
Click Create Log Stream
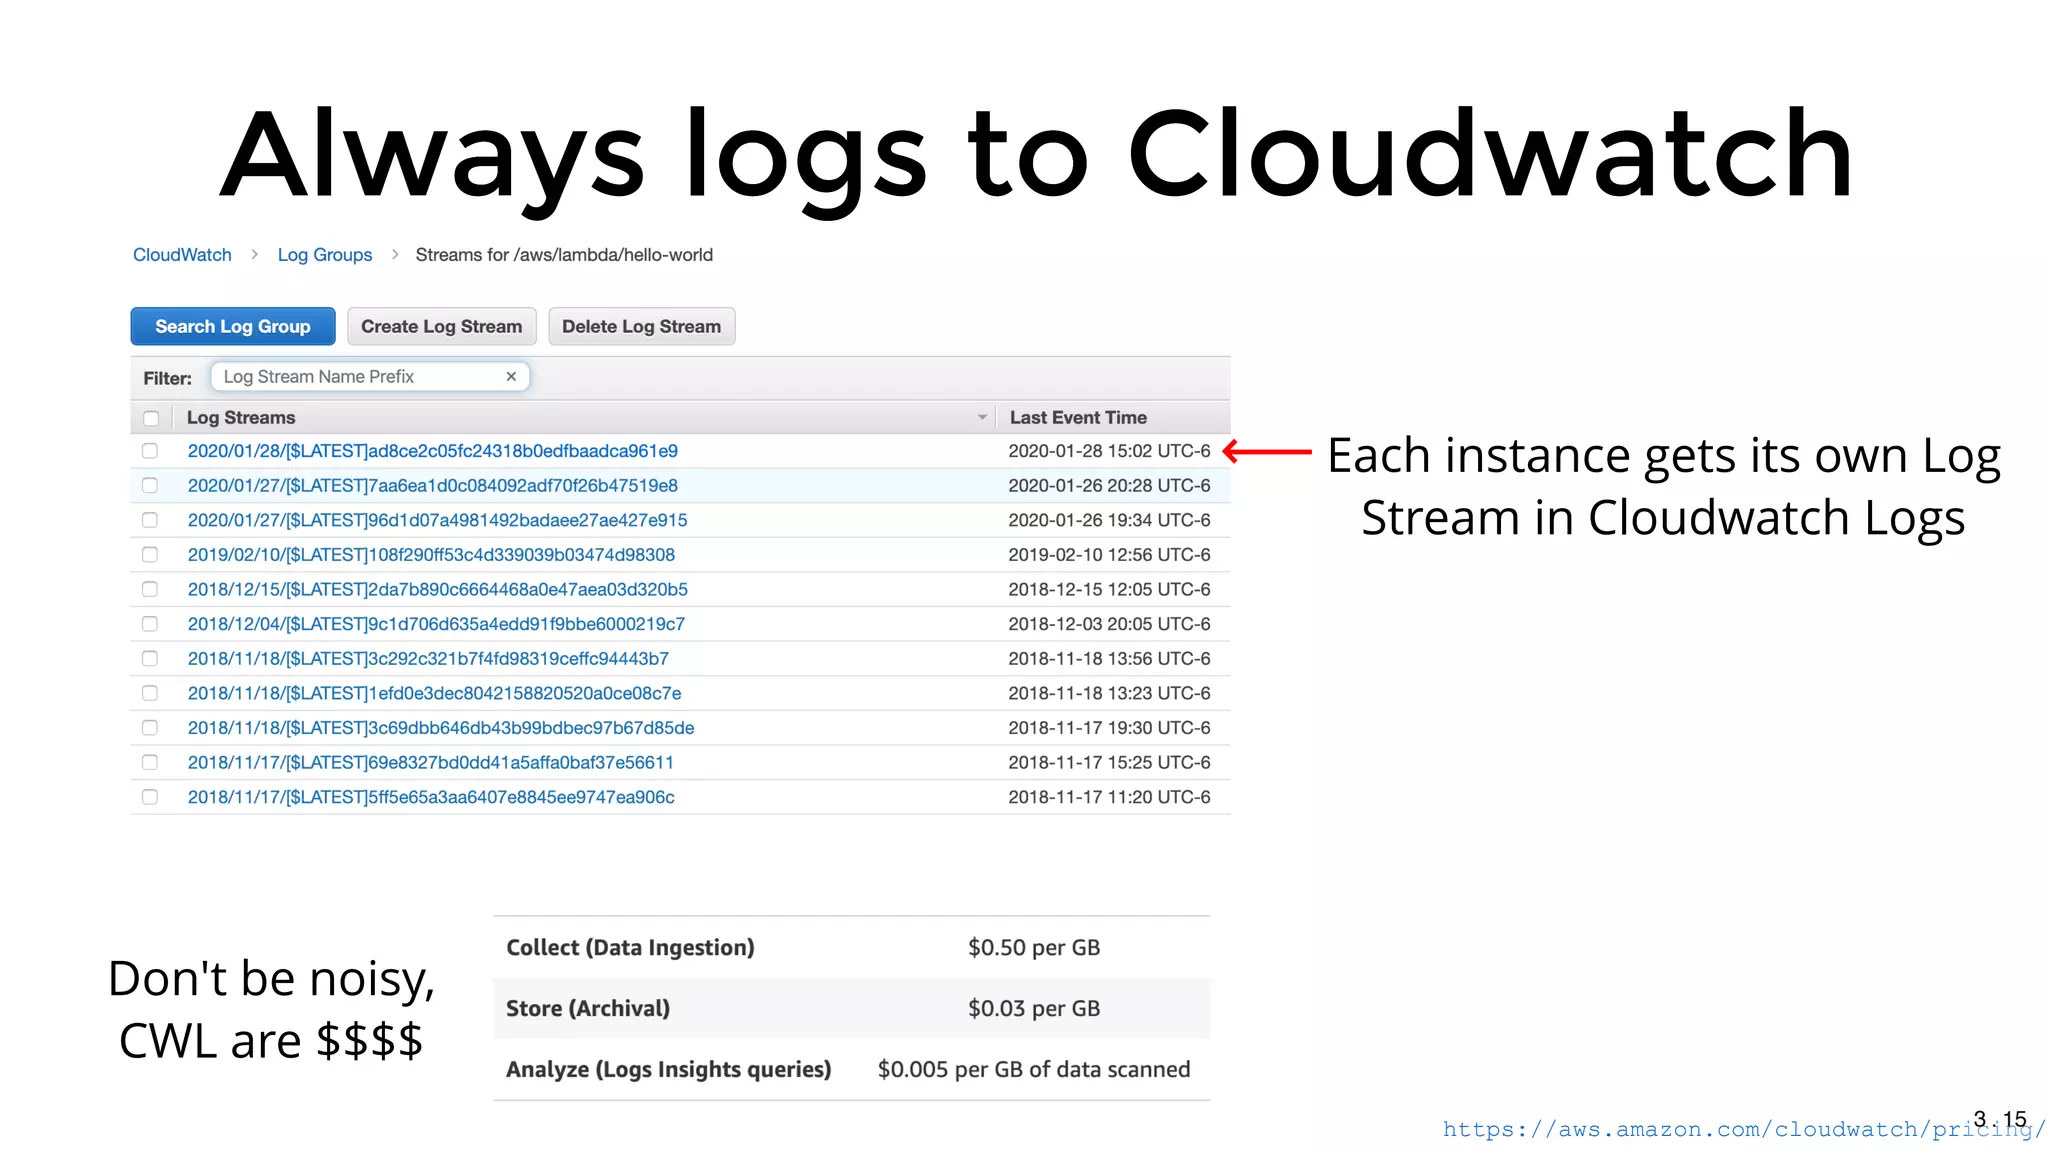click(x=441, y=326)
